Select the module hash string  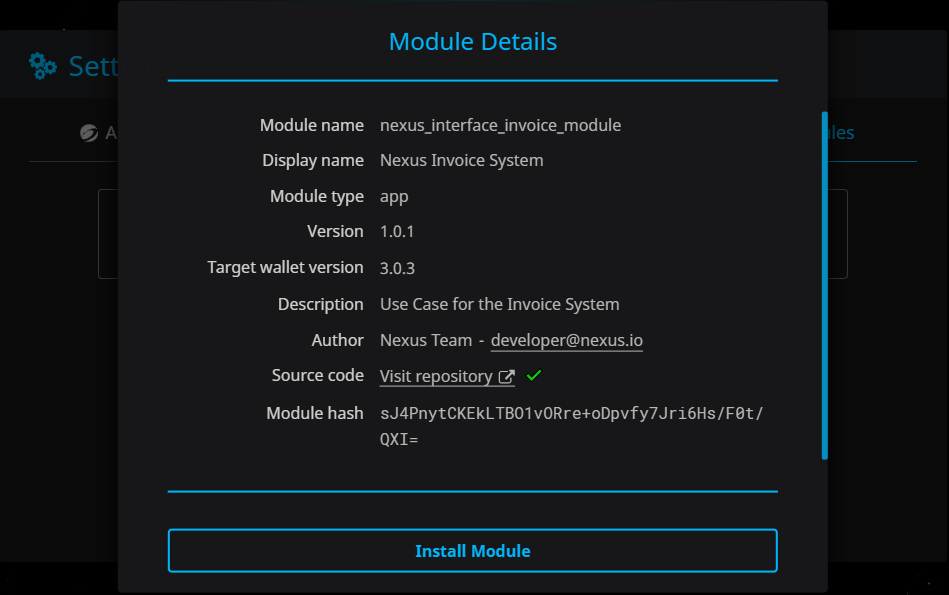[571, 426]
